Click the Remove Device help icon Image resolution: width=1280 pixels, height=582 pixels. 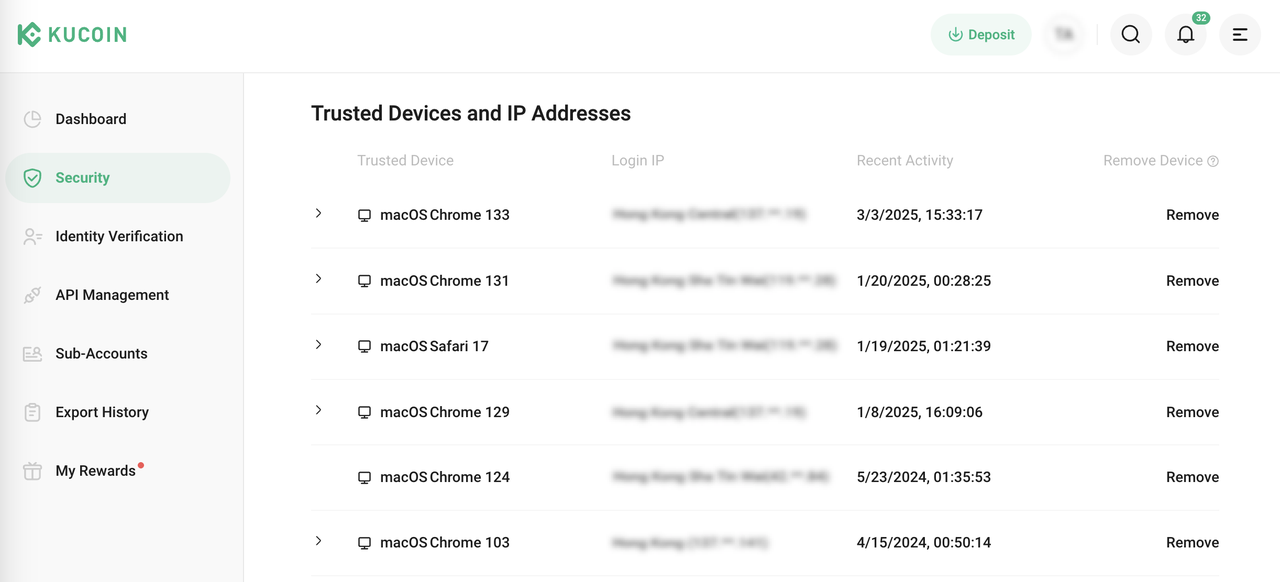point(1213,161)
